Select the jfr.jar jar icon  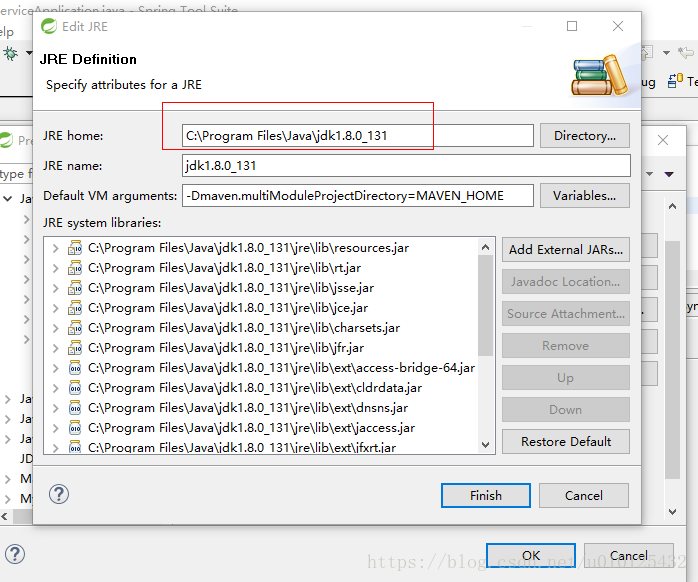75,348
